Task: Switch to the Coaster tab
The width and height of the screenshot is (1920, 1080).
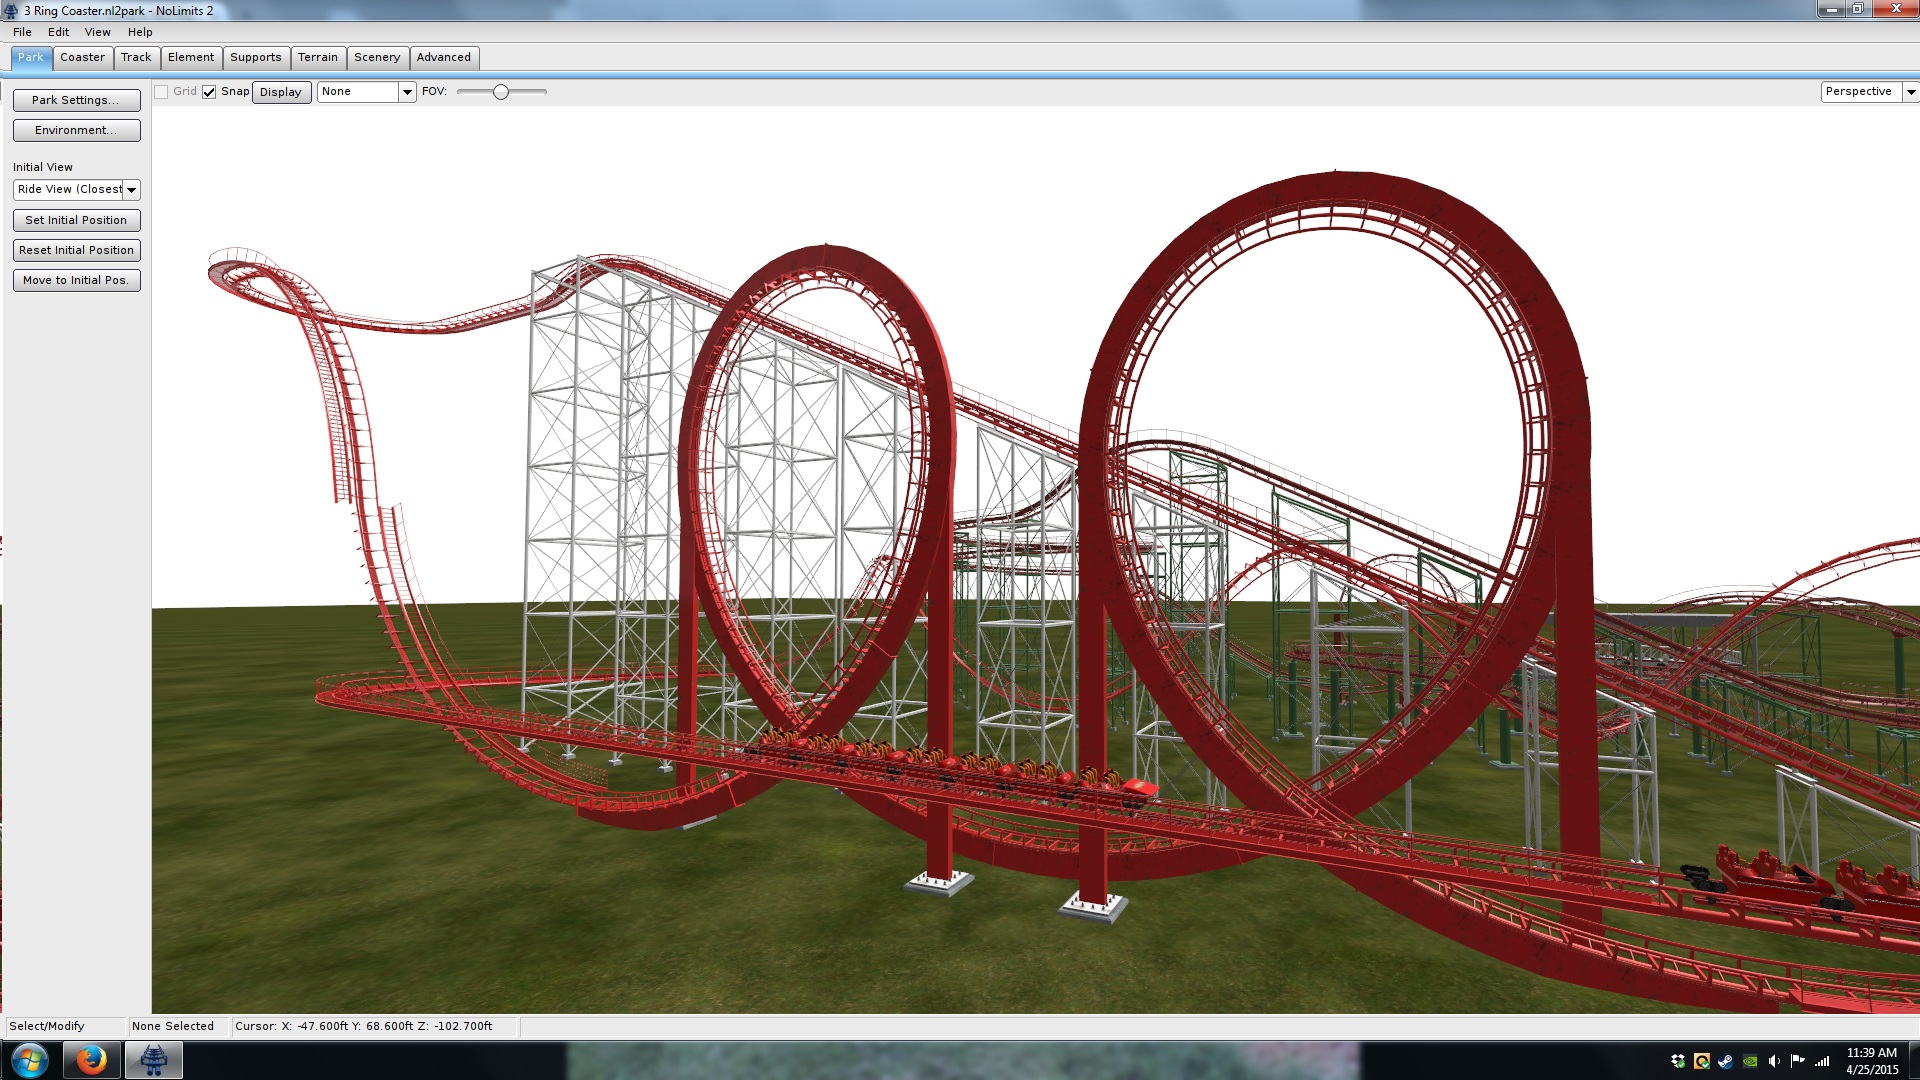Action: [x=82, y=57]
